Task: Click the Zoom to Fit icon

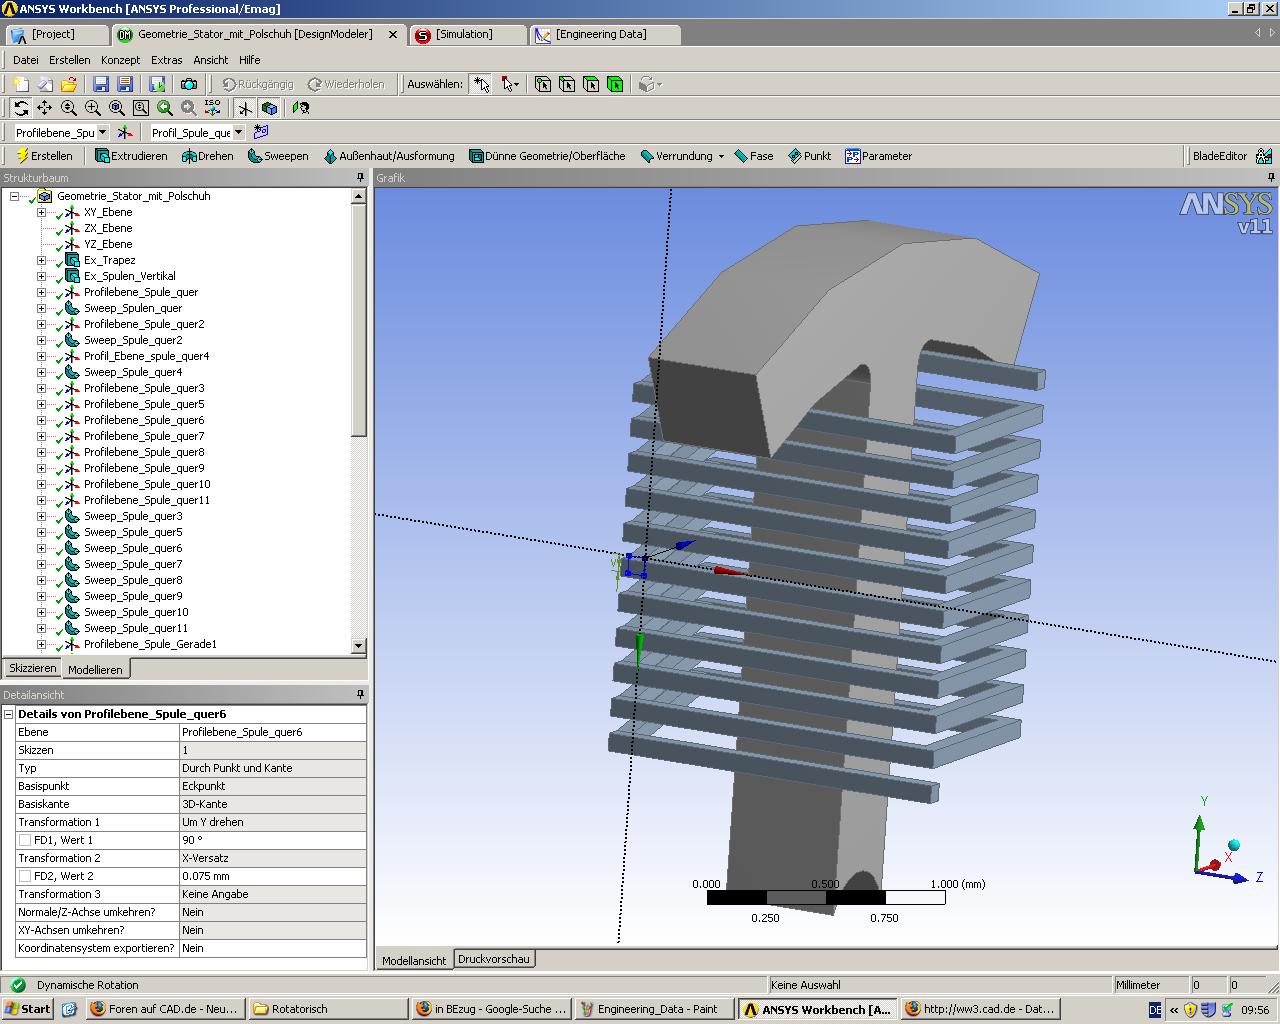Action: coord(117,108)
